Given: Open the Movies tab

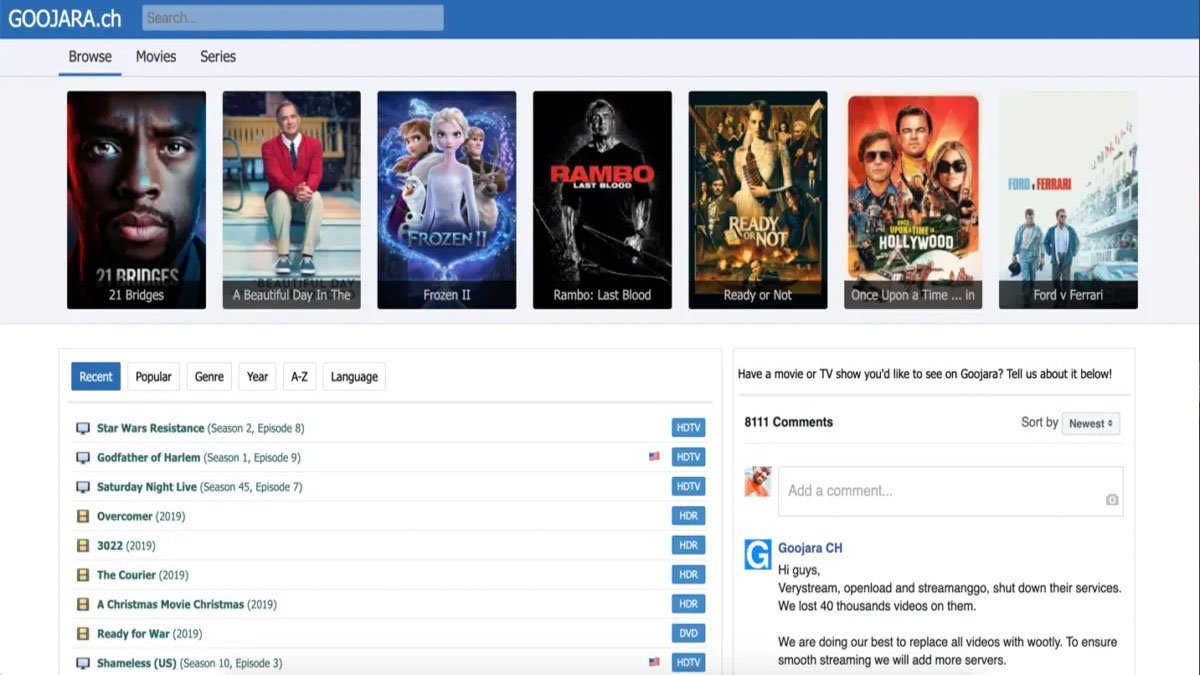Looking at the screenshot, I should pos(156,57).
